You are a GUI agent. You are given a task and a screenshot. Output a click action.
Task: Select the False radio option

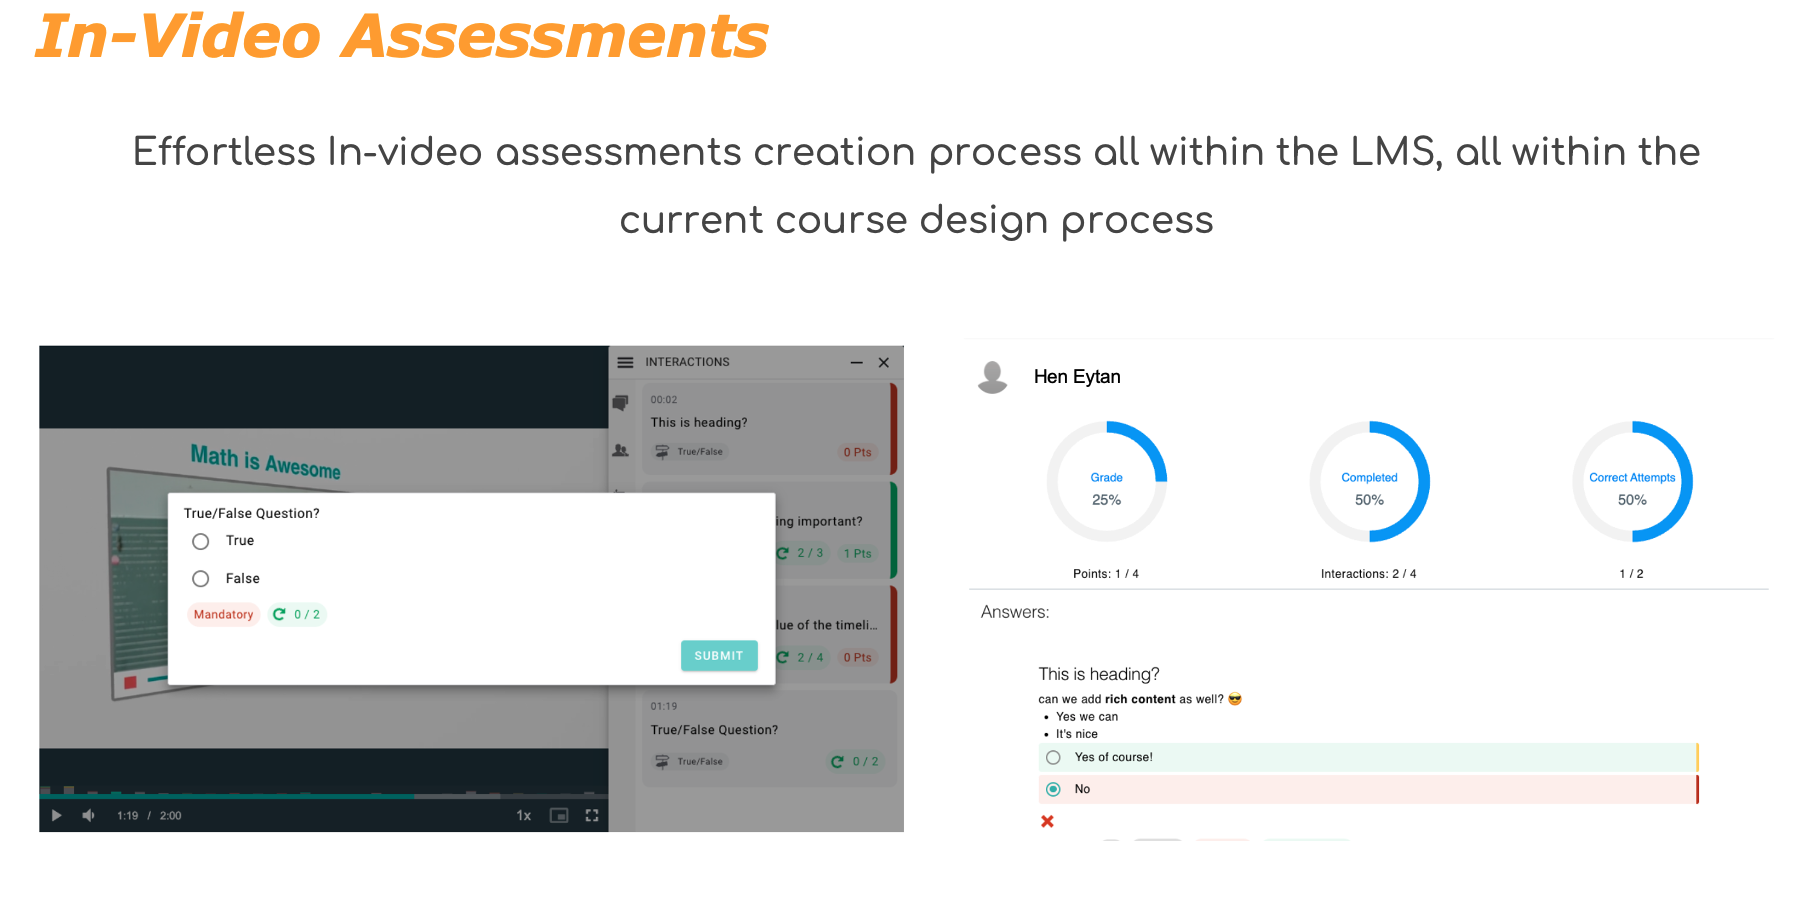click(201, 579)
